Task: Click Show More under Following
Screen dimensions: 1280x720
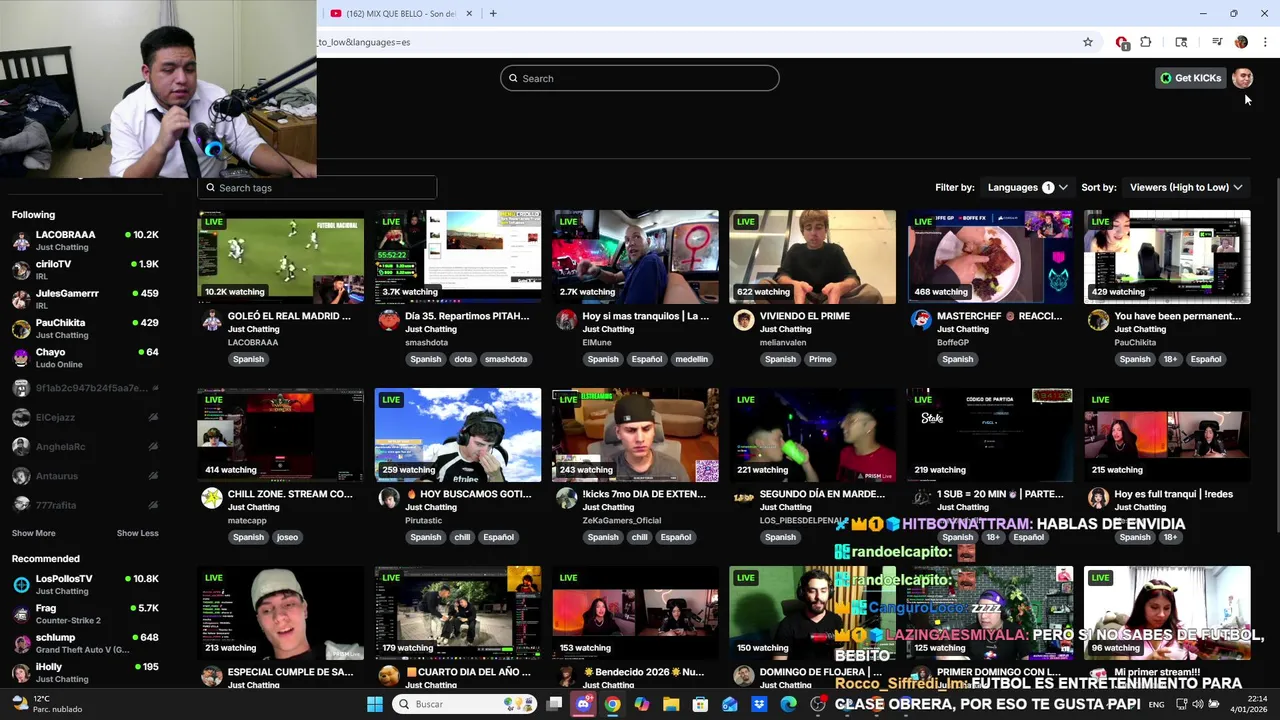Action: (33, 533)
